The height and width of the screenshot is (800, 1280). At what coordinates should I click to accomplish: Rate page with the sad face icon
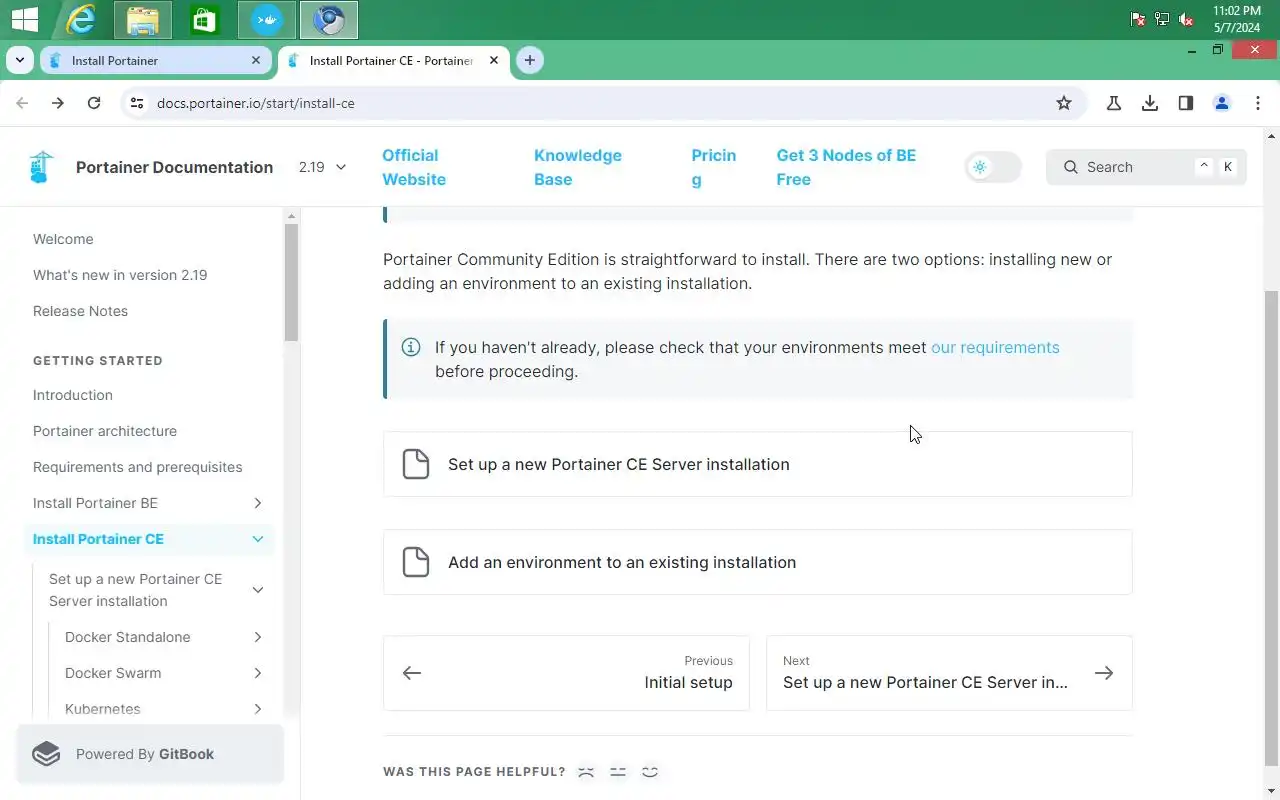586,772
